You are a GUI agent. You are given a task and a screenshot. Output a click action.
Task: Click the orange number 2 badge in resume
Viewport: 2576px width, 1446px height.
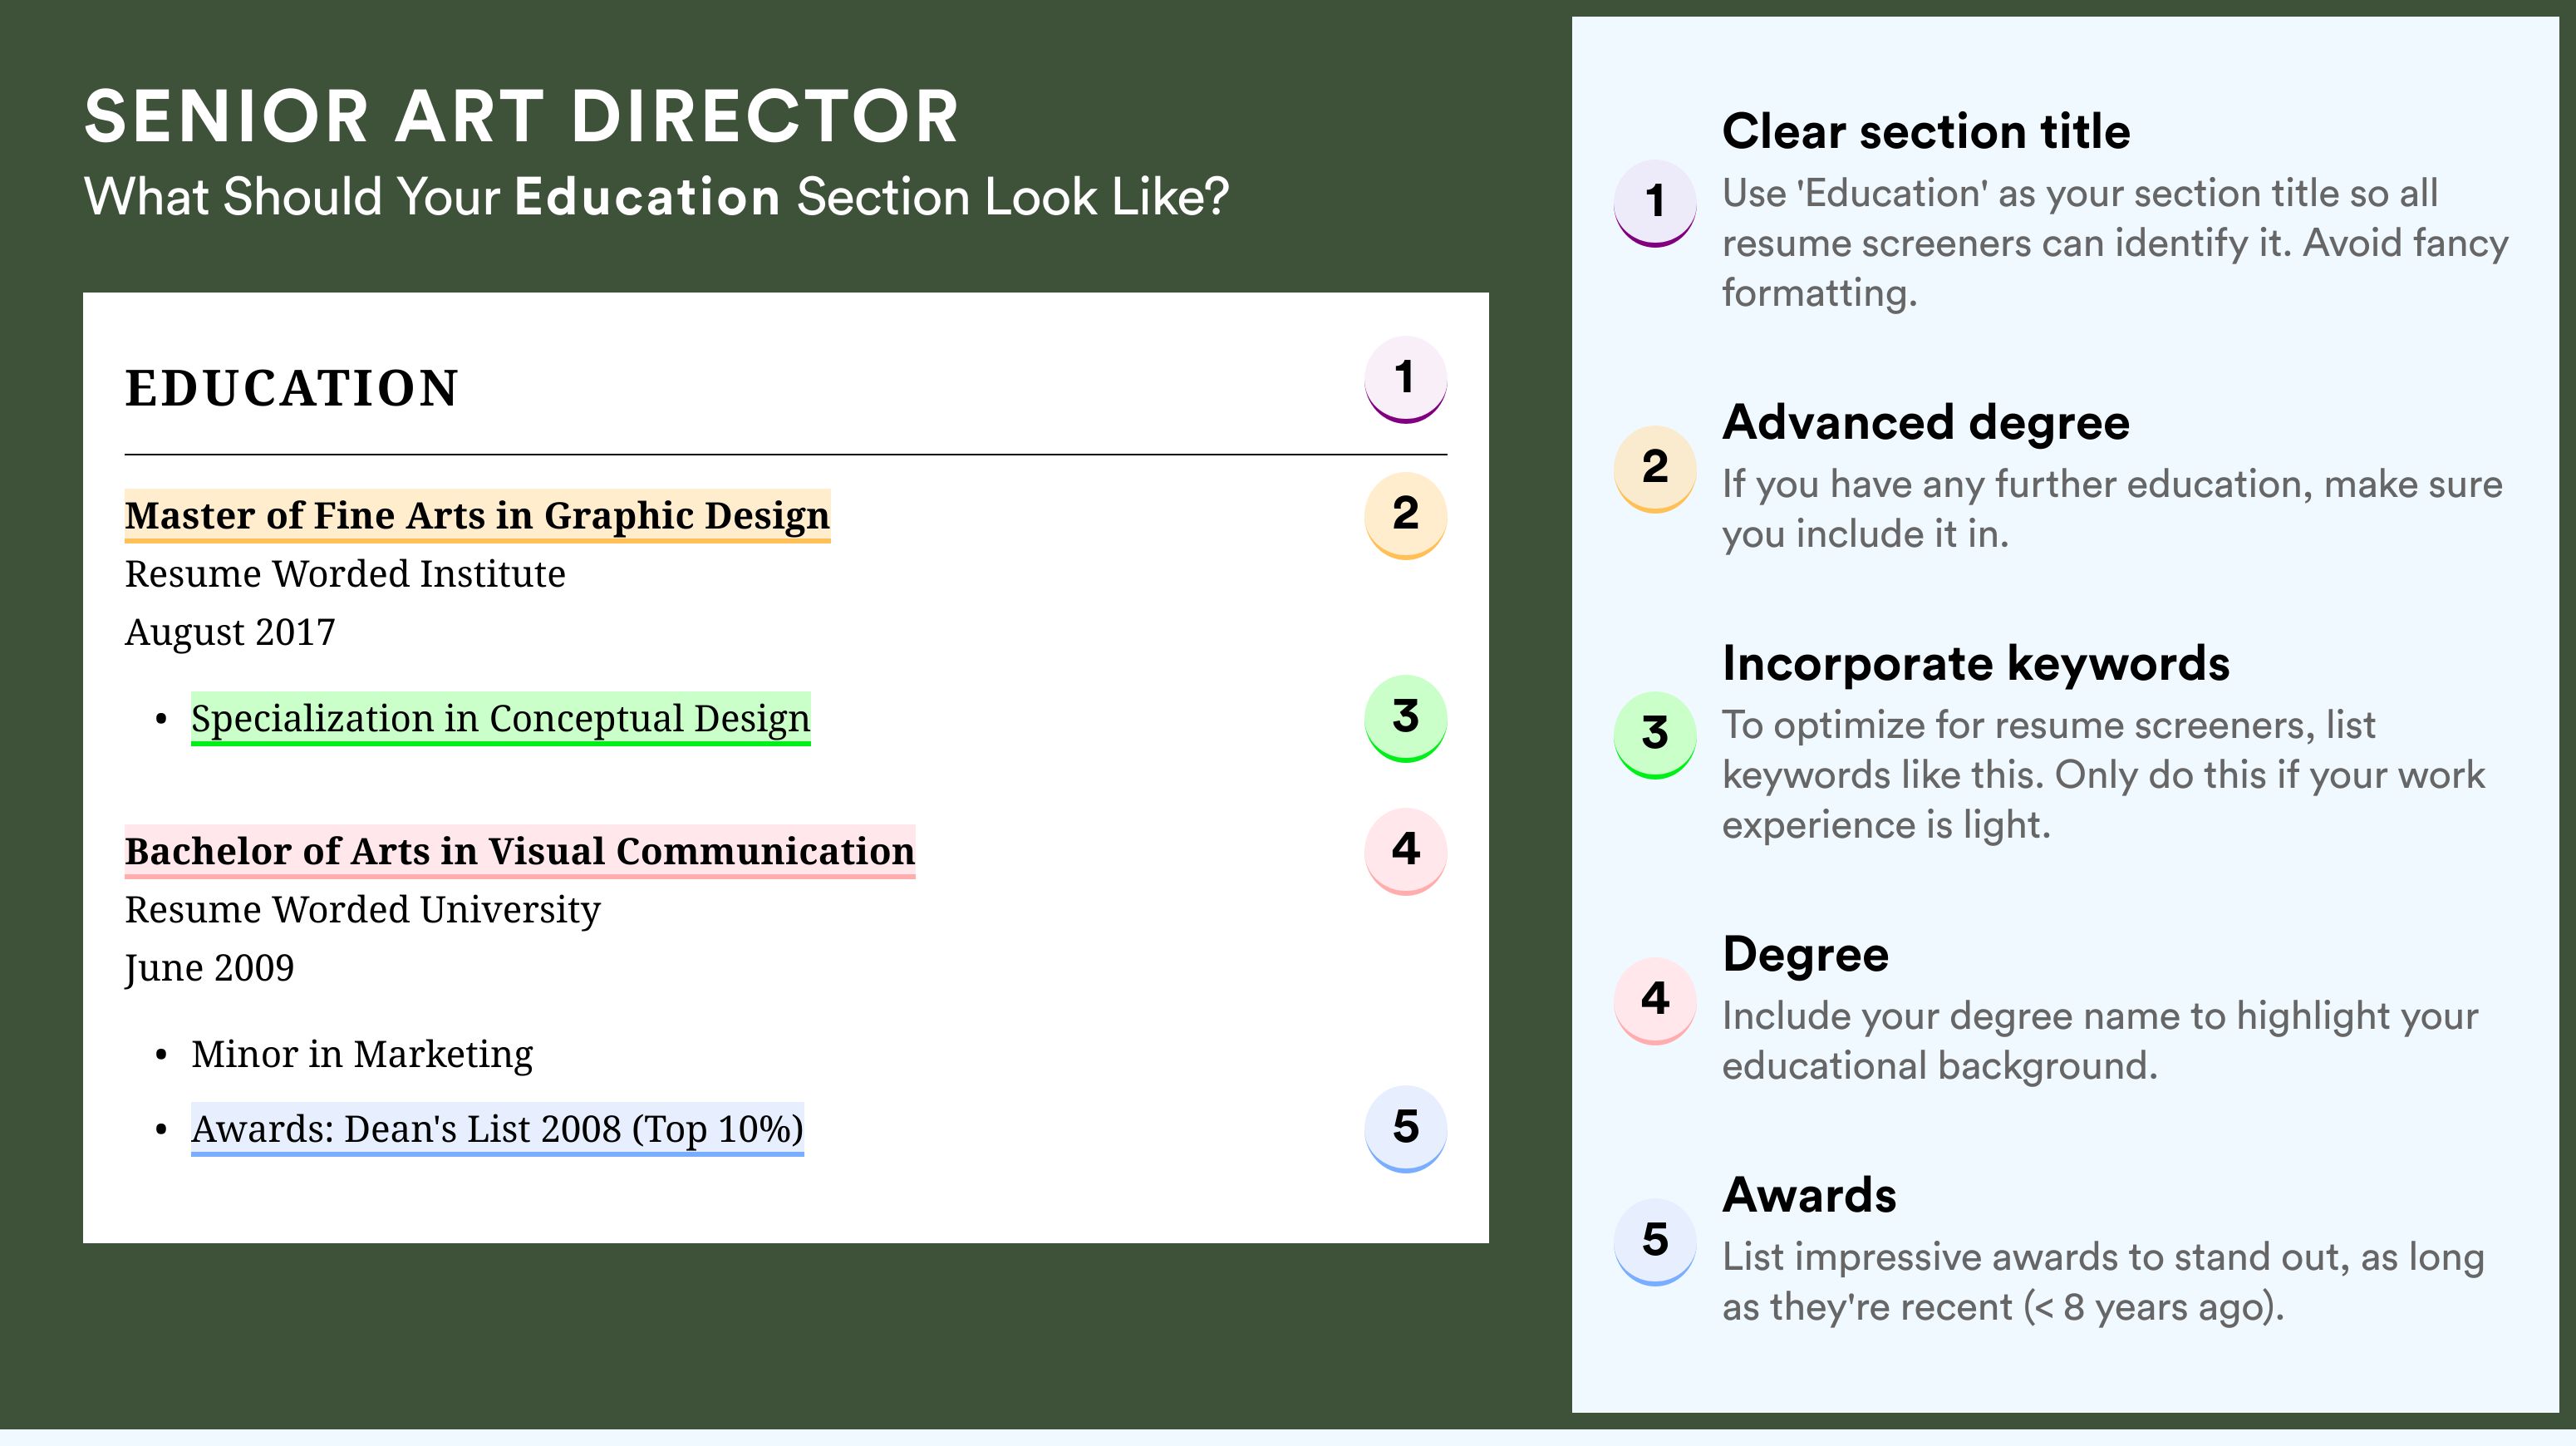click(x=1405, y=514)
